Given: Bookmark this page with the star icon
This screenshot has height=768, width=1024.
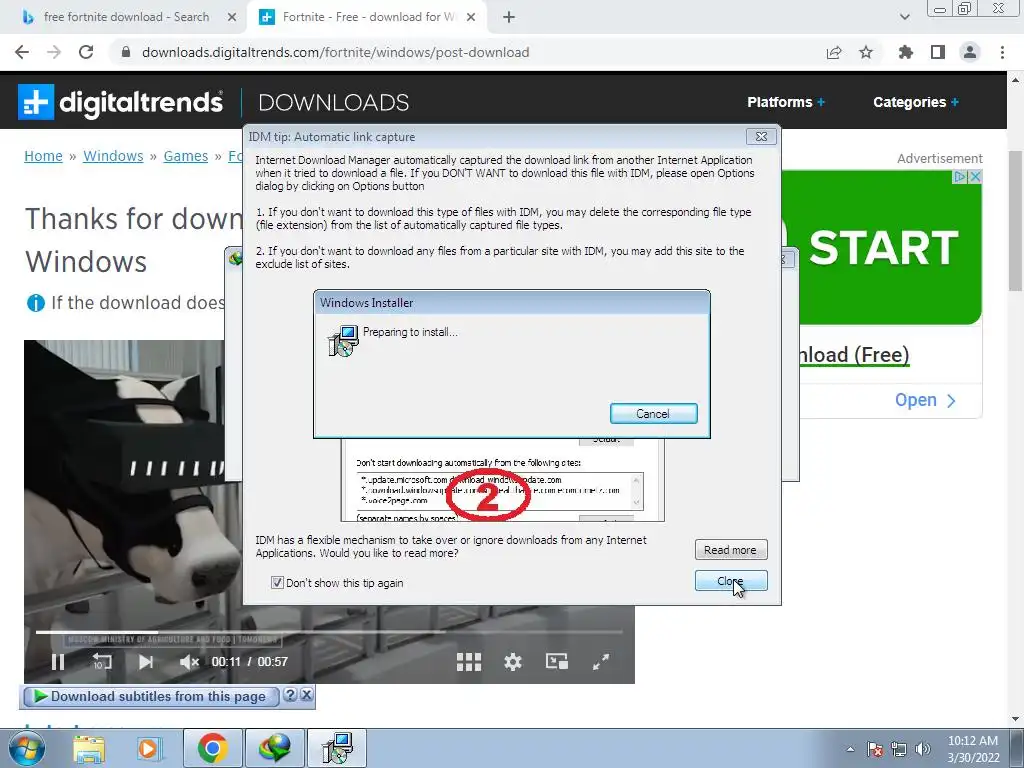Looking at the screenshot, I should pyautogui.click(x=866, y=52).
